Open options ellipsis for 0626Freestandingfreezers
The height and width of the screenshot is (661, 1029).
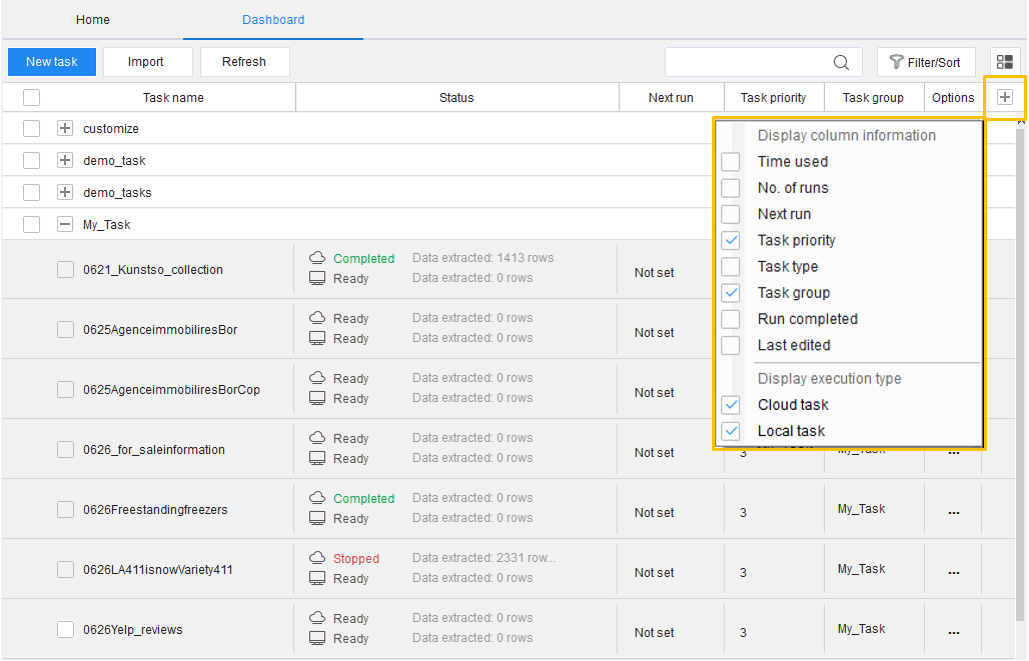(x=953, y=512)
